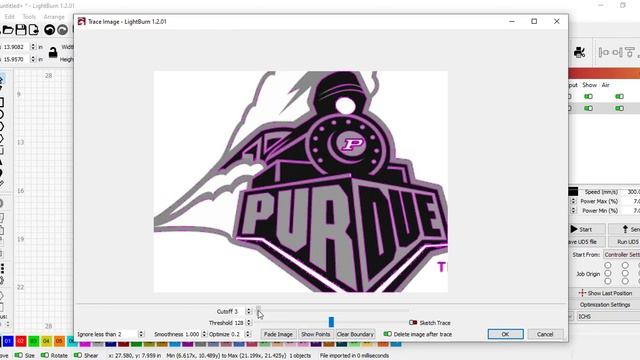Save project with the floppy disk icon
The height and width of the screenshot is (360, 640).
(x=21, y=30)
